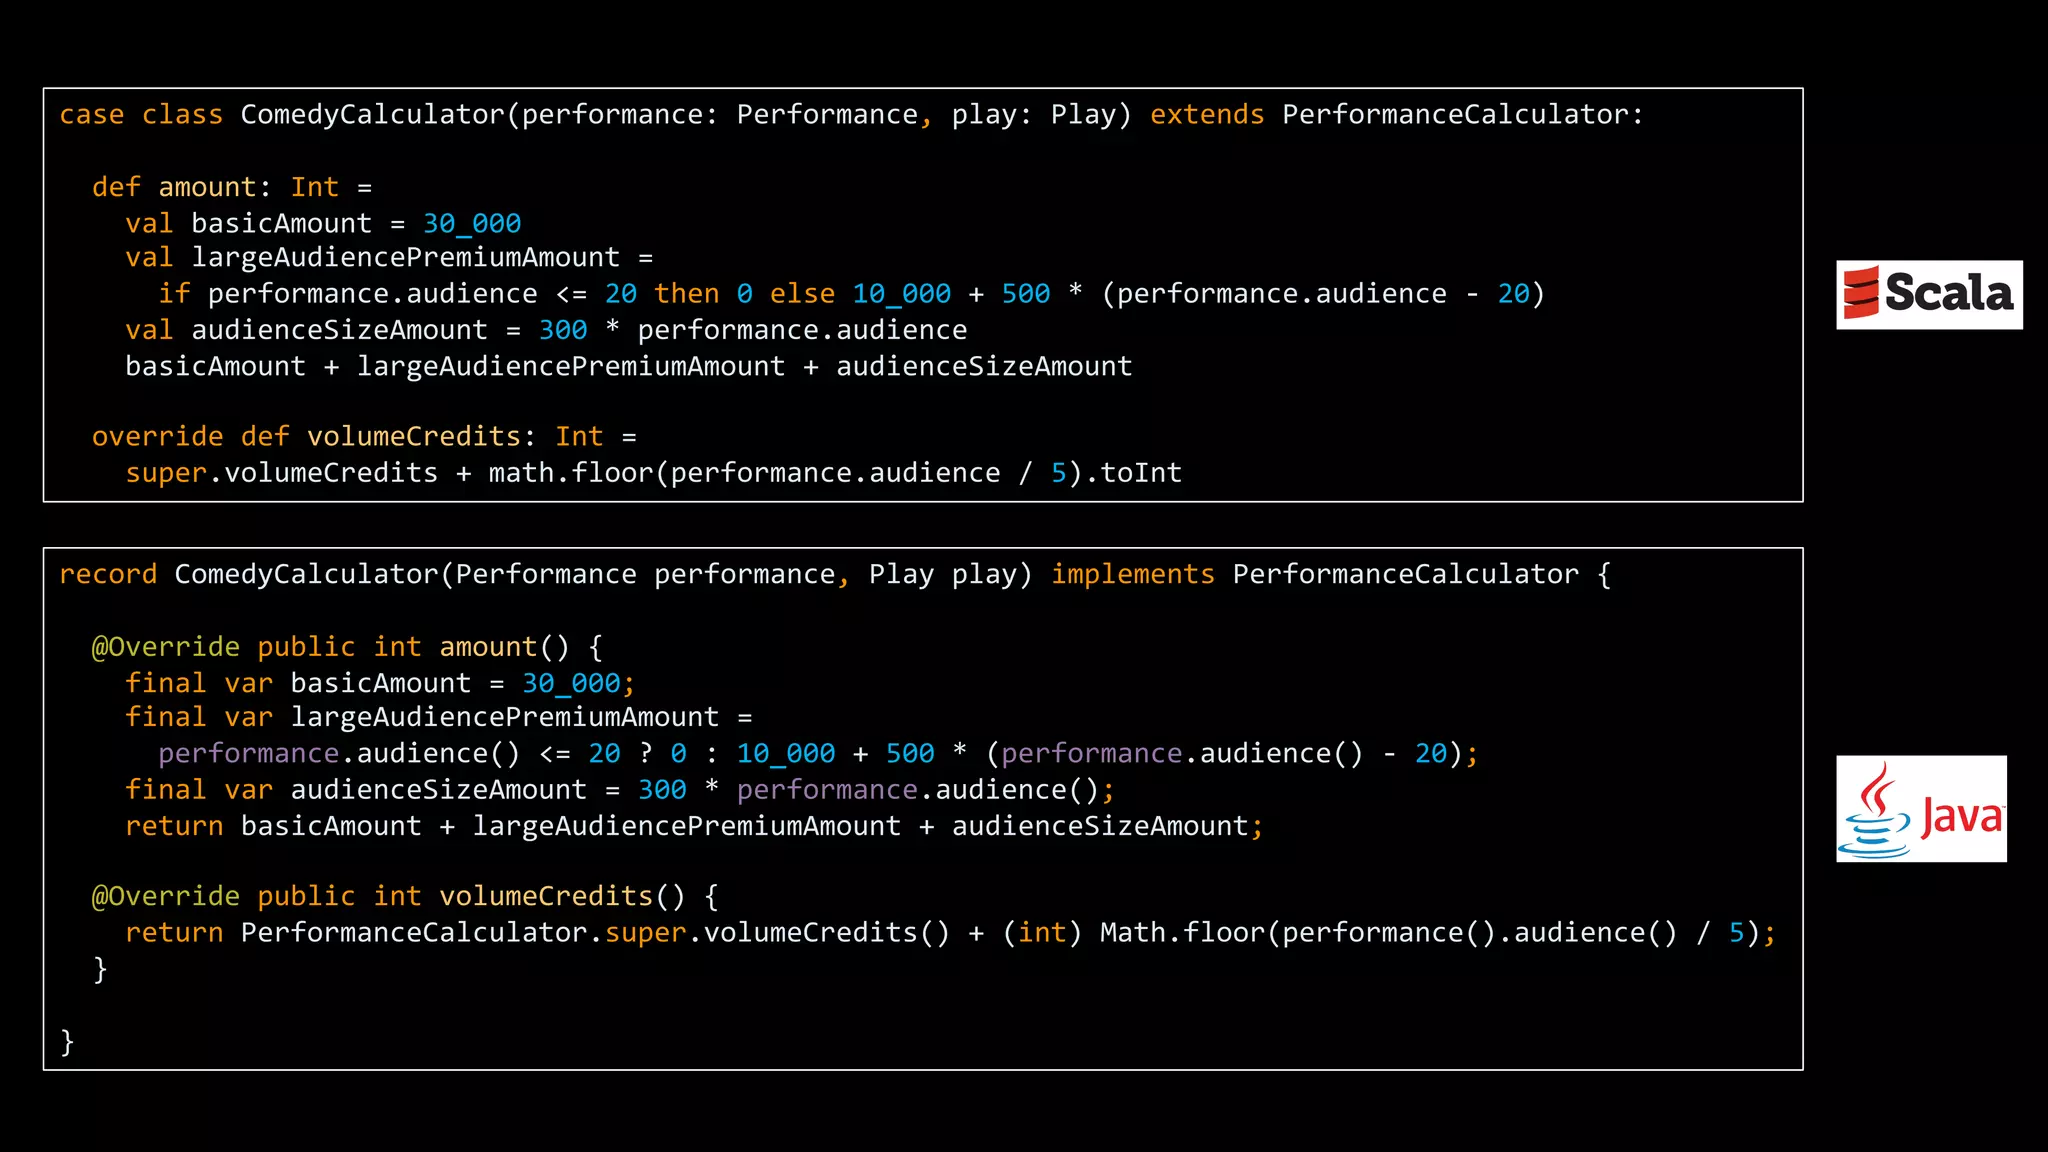2048x1152 pixels.
Task: Click the 'super.volumeCredits + math.floor' line
Action: pos(654,473)
